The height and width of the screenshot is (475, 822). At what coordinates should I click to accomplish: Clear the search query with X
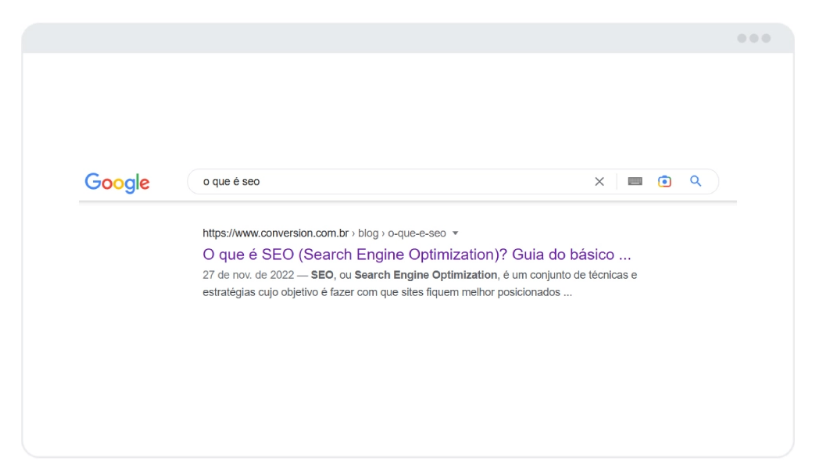(600, 182)
